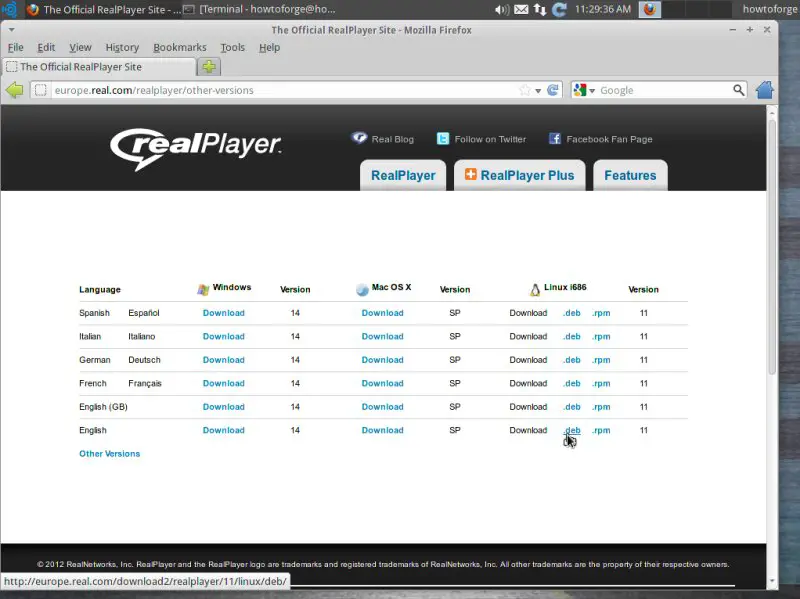Click the .deb link in the French row
The image size is (800, 599).
(571, 383)
